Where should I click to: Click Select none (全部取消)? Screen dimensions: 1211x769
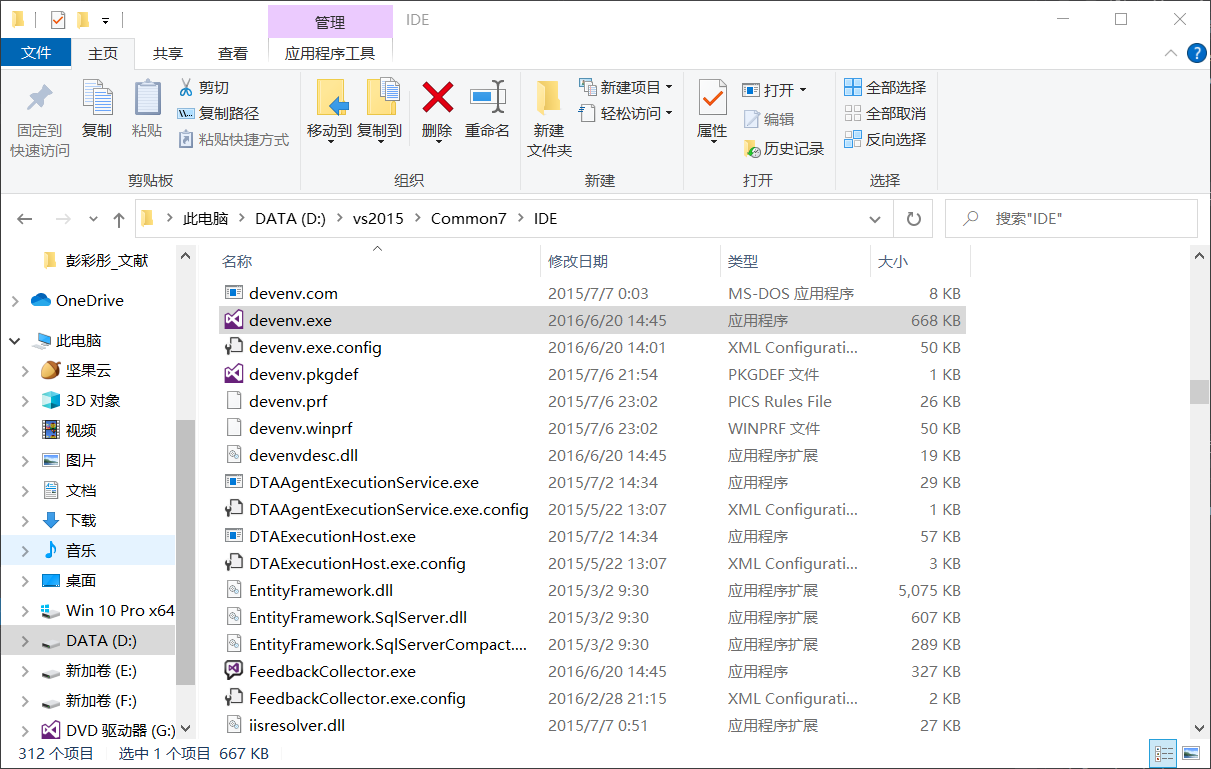885,114
